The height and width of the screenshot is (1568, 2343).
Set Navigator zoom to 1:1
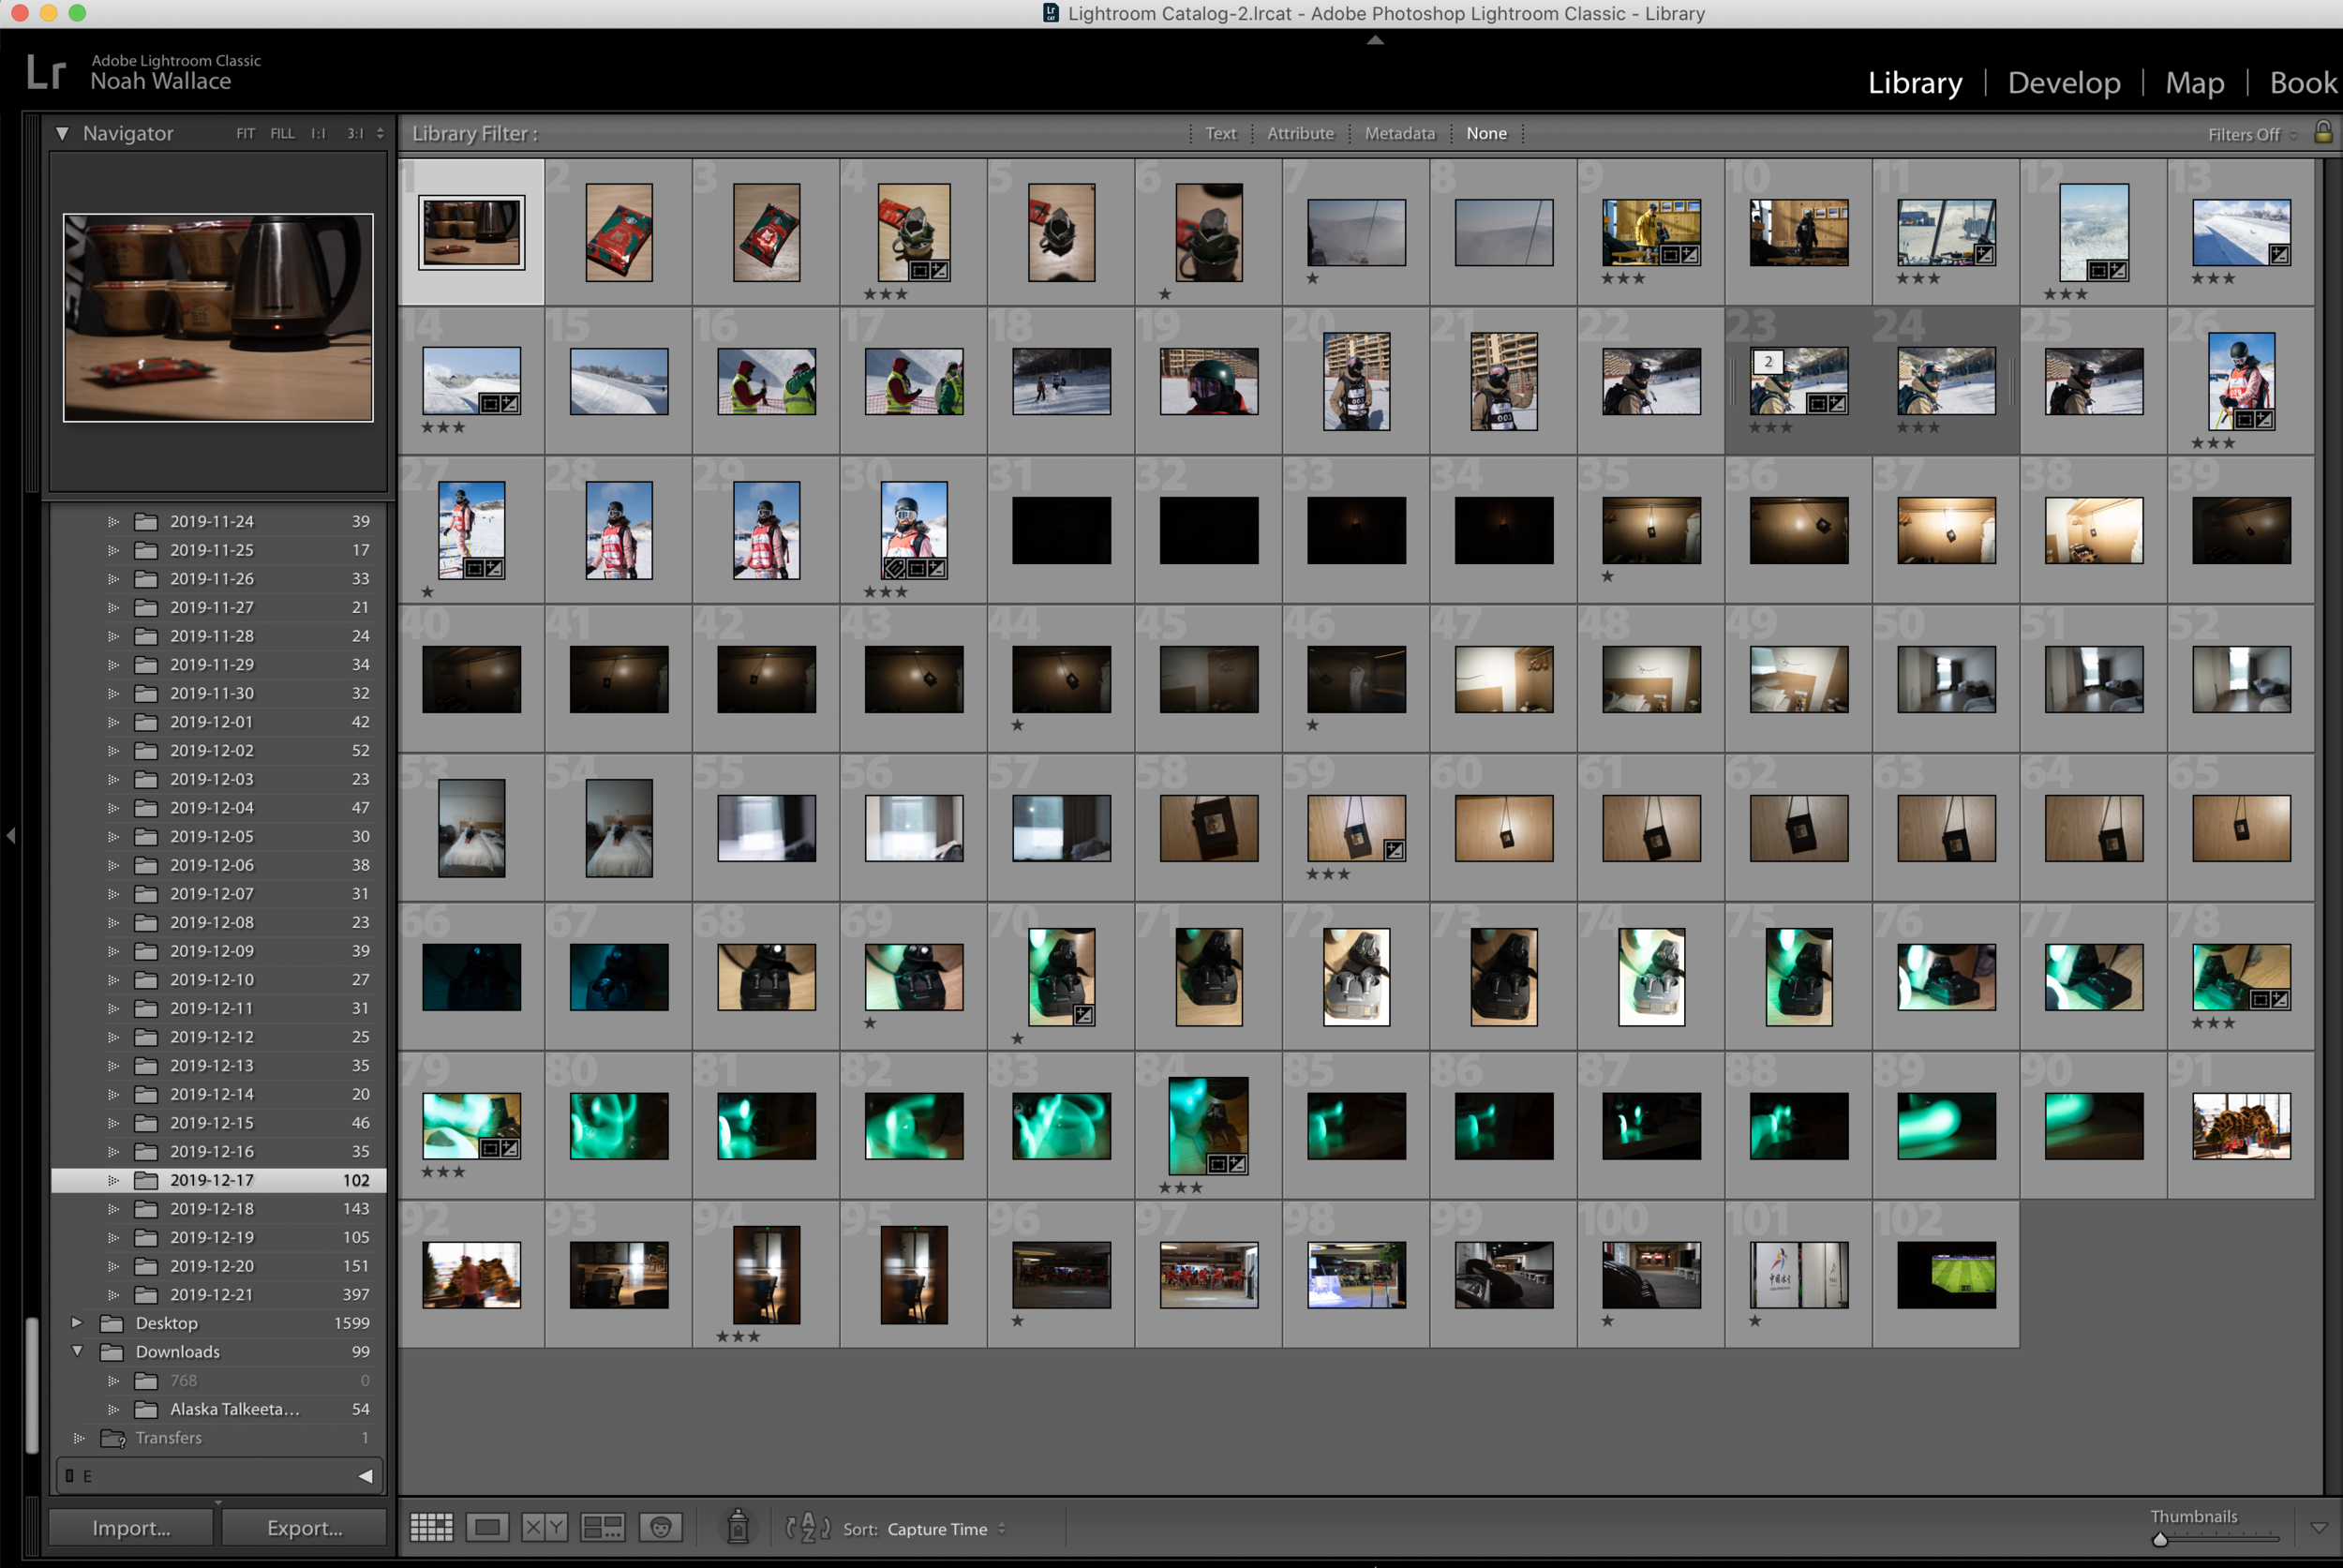coord(318,133)
